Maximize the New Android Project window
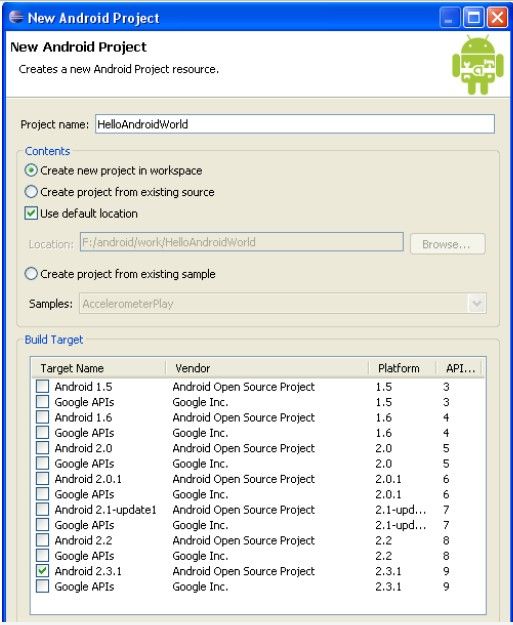Image resolution: width=513 pixels, height=625 pixels. [x=474, y=17]
